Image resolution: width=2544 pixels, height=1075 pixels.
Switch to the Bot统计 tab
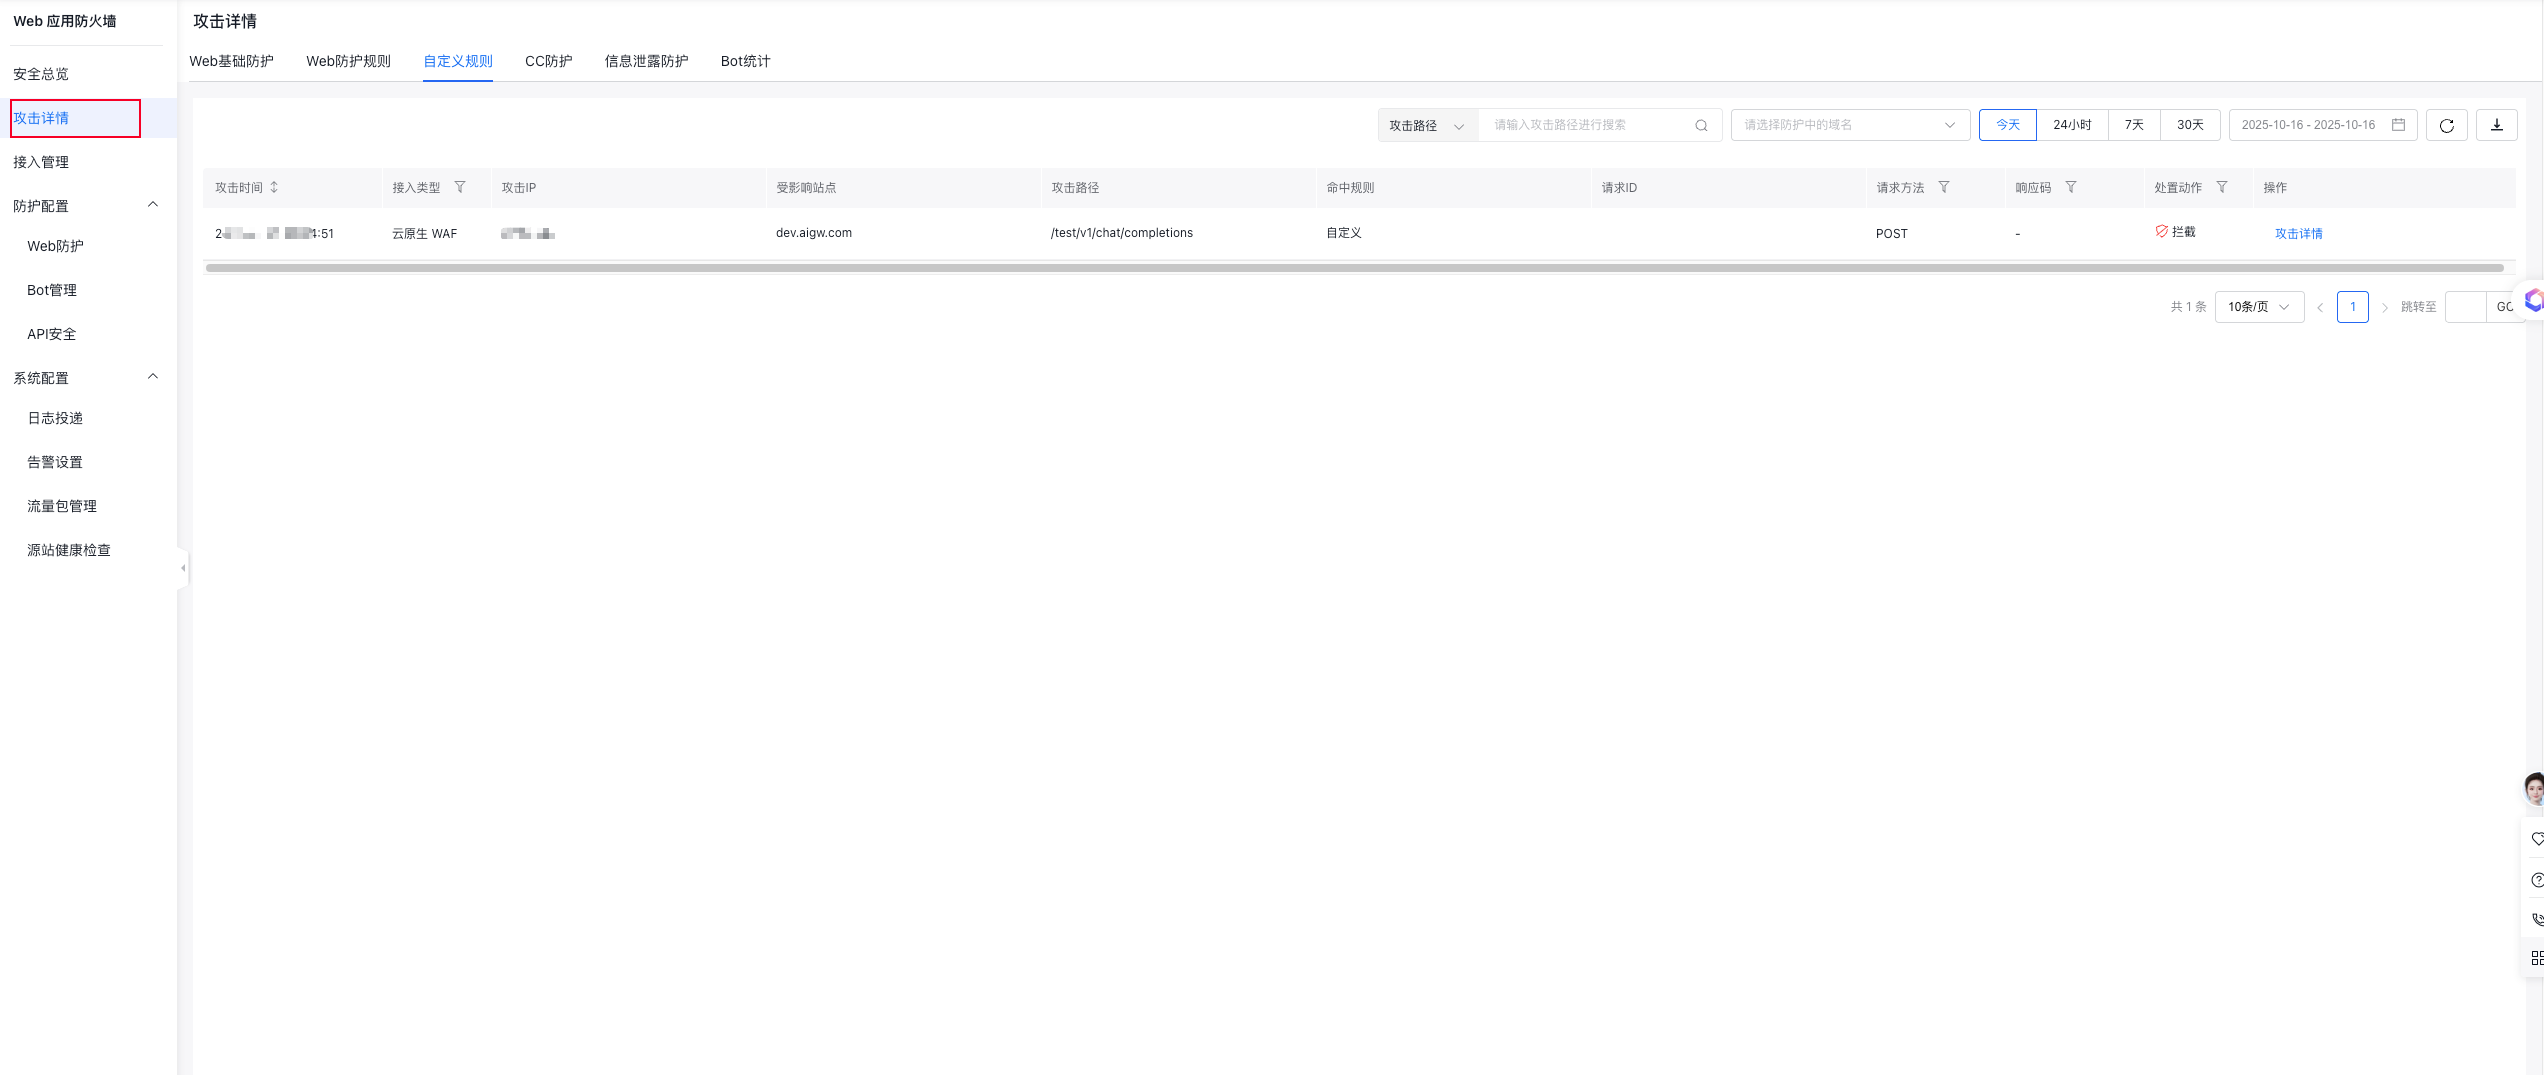745,61
